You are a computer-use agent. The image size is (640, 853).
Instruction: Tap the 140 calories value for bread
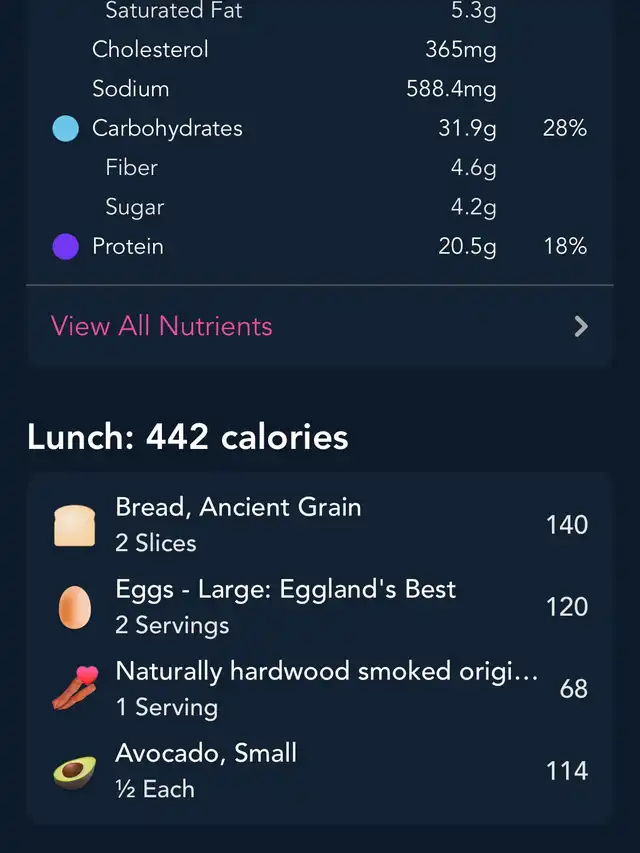[567, 525]
